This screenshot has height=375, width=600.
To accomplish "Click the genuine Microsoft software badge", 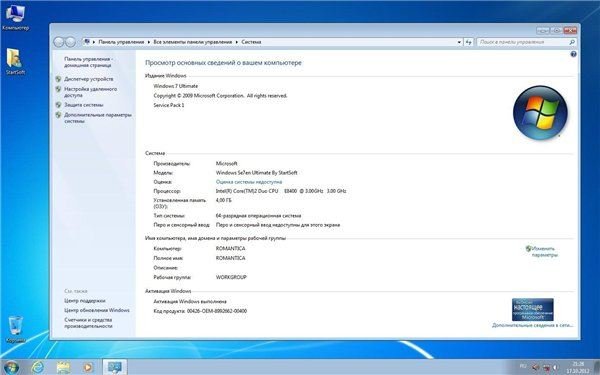I will click(533, 310).
